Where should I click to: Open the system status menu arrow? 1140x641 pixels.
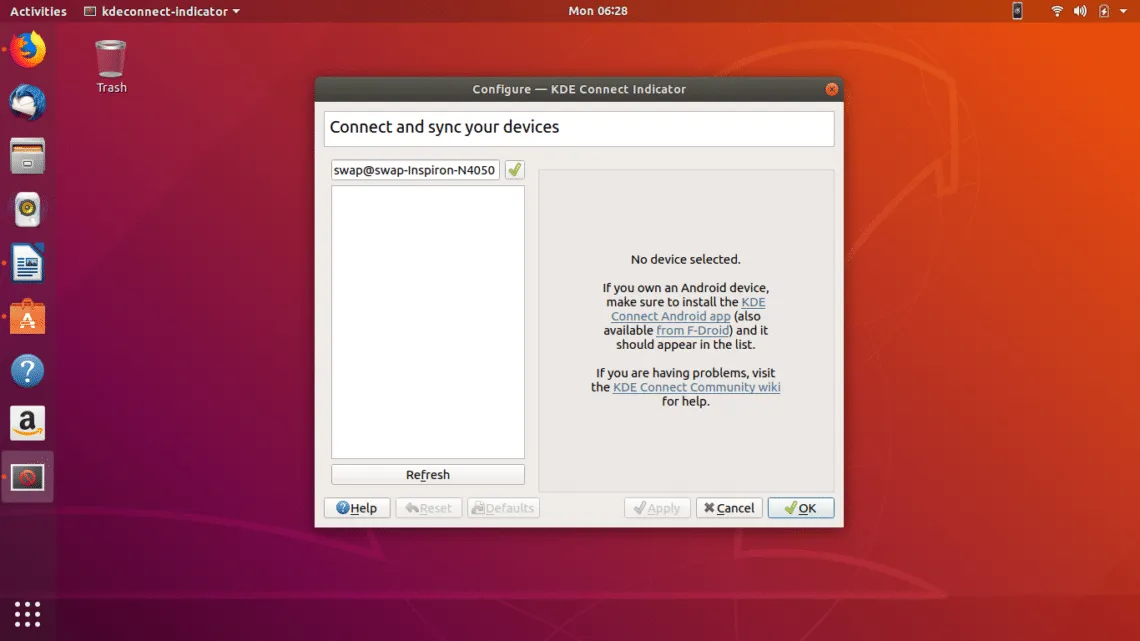(1124, 11)
